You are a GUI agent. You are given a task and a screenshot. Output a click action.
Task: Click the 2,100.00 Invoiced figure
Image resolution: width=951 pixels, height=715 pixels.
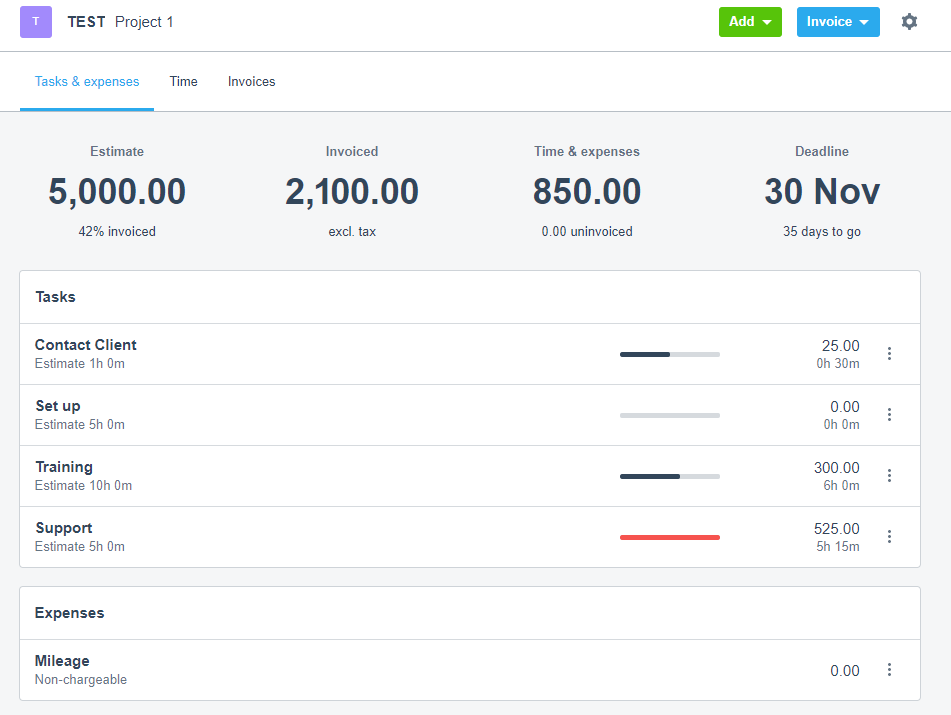point(351,191)
